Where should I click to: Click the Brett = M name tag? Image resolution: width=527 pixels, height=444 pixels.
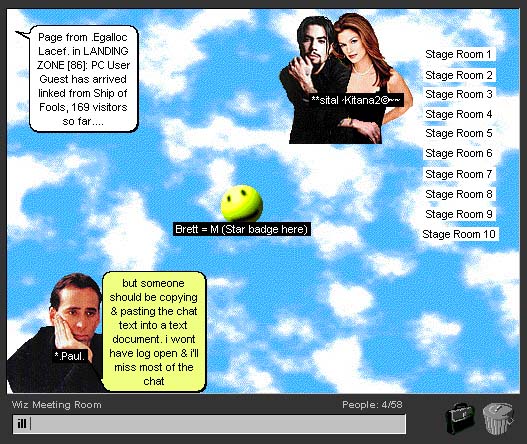[241, 229]
